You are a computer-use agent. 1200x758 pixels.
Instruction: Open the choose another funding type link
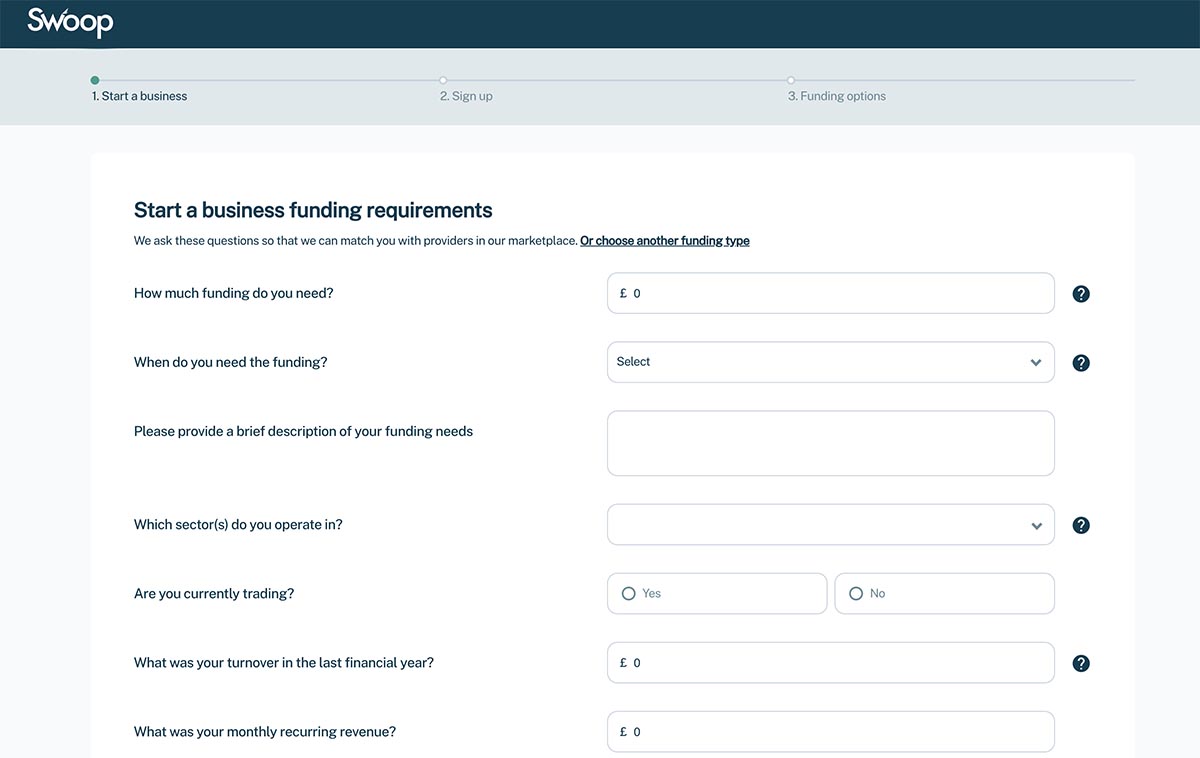(x=664, y=240)
